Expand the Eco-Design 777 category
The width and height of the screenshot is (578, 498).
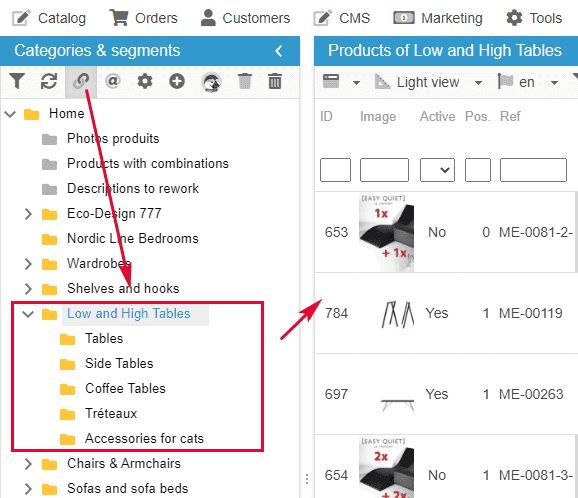coord(28,214)
